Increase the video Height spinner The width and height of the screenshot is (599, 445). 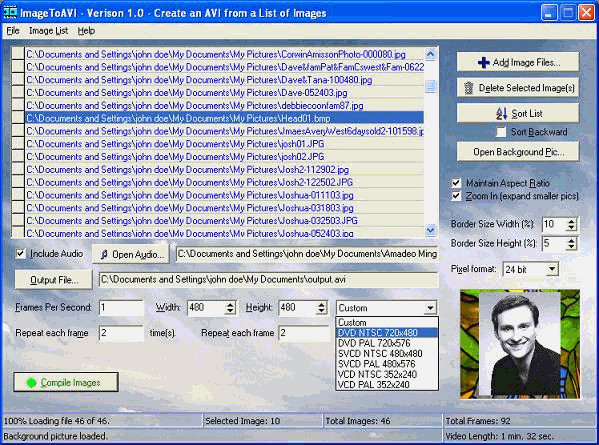pyautogui.click(x=322, y=305)
